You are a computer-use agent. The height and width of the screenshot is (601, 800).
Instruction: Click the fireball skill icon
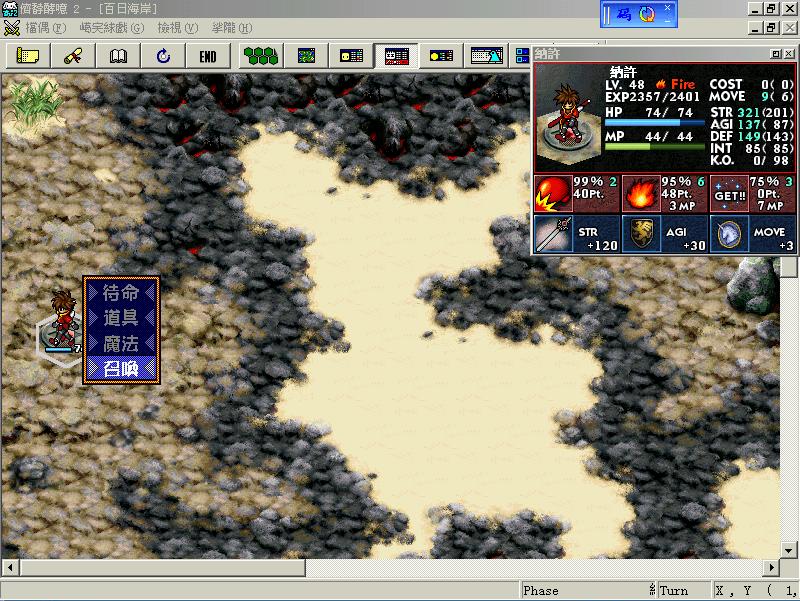coord(641,194)
